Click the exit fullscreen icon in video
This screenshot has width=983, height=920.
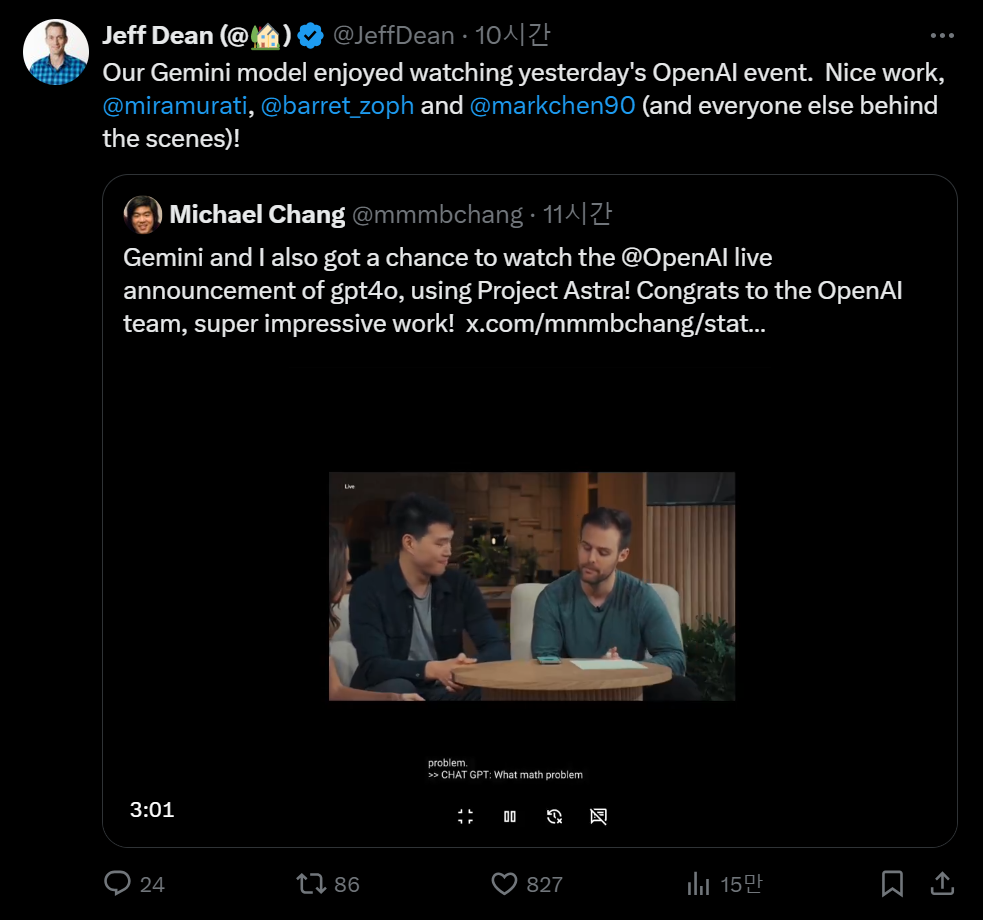click(465, 816)
